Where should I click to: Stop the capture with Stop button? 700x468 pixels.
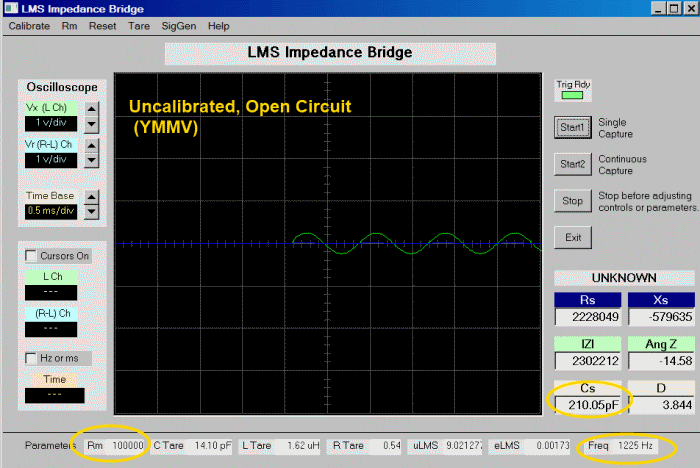573,201
